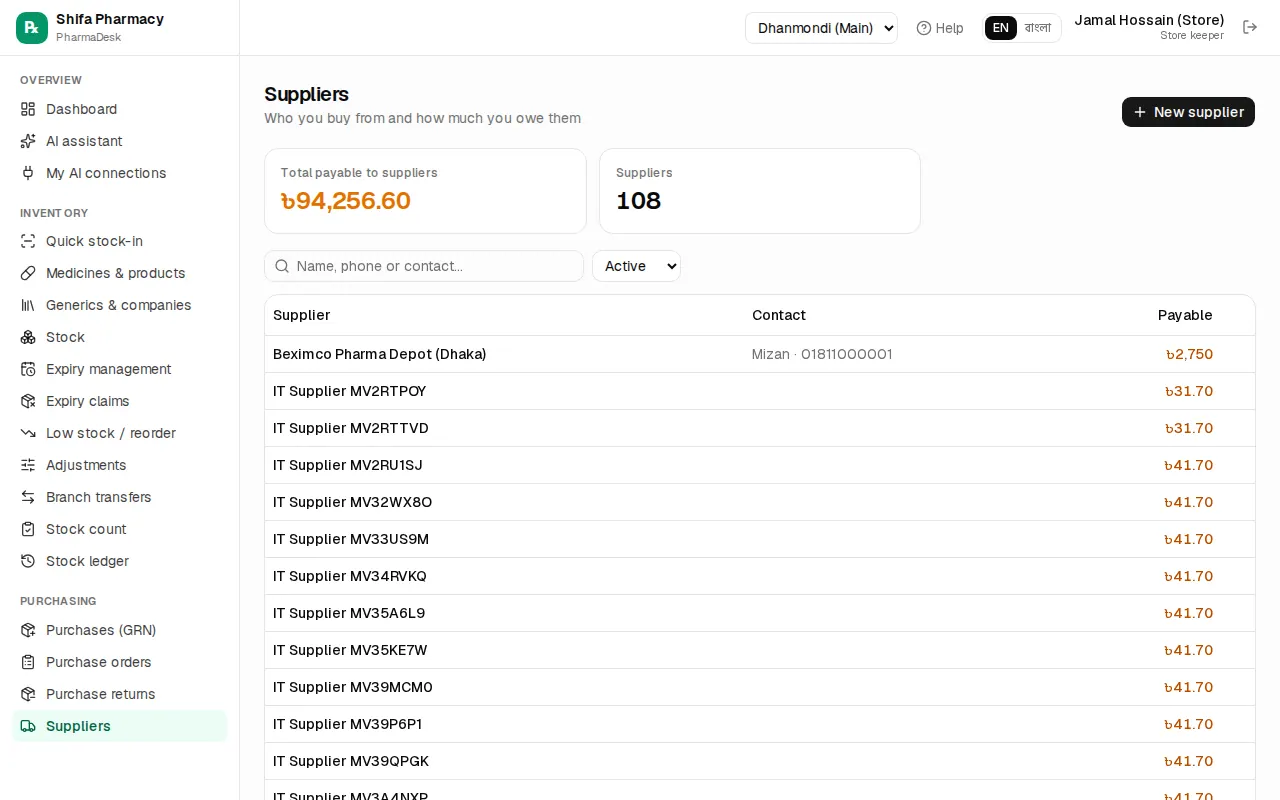The image size is (1280, 800).
Task: Open the Dhanmondi (Main) branch dropdown
Action: 821,28
